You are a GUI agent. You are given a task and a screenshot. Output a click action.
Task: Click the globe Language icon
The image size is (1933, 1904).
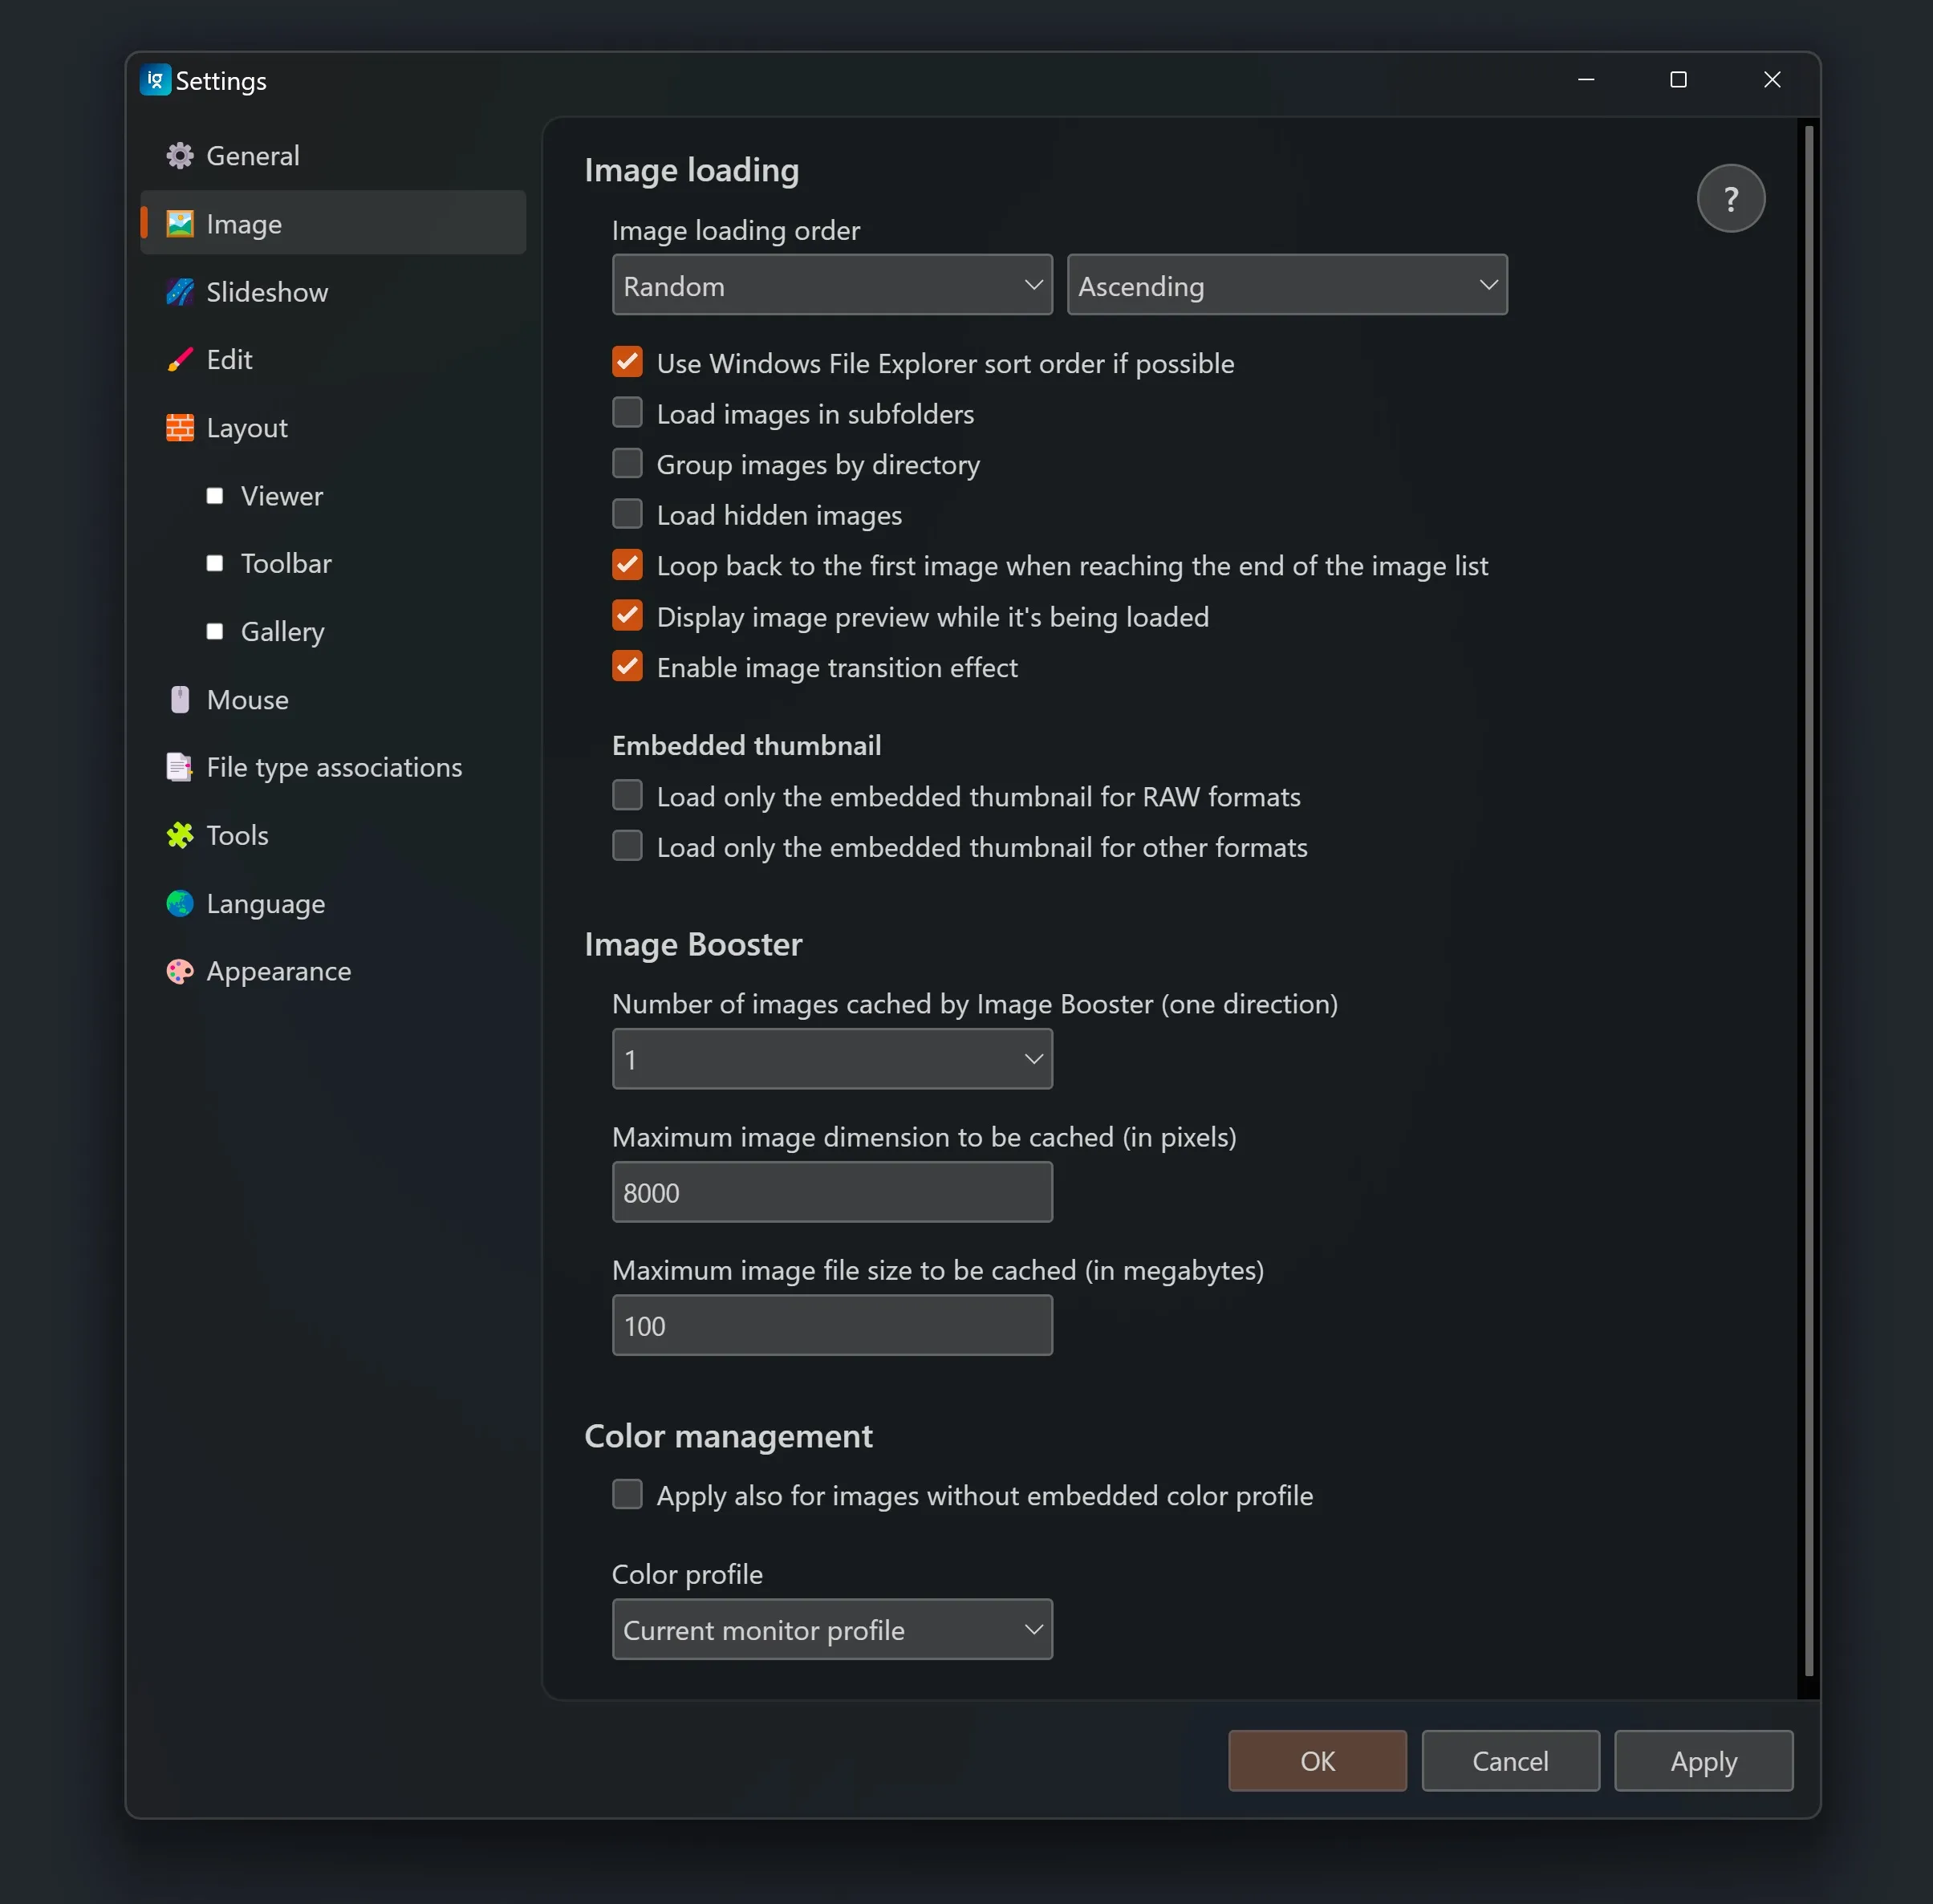click(x=180, y=904)
